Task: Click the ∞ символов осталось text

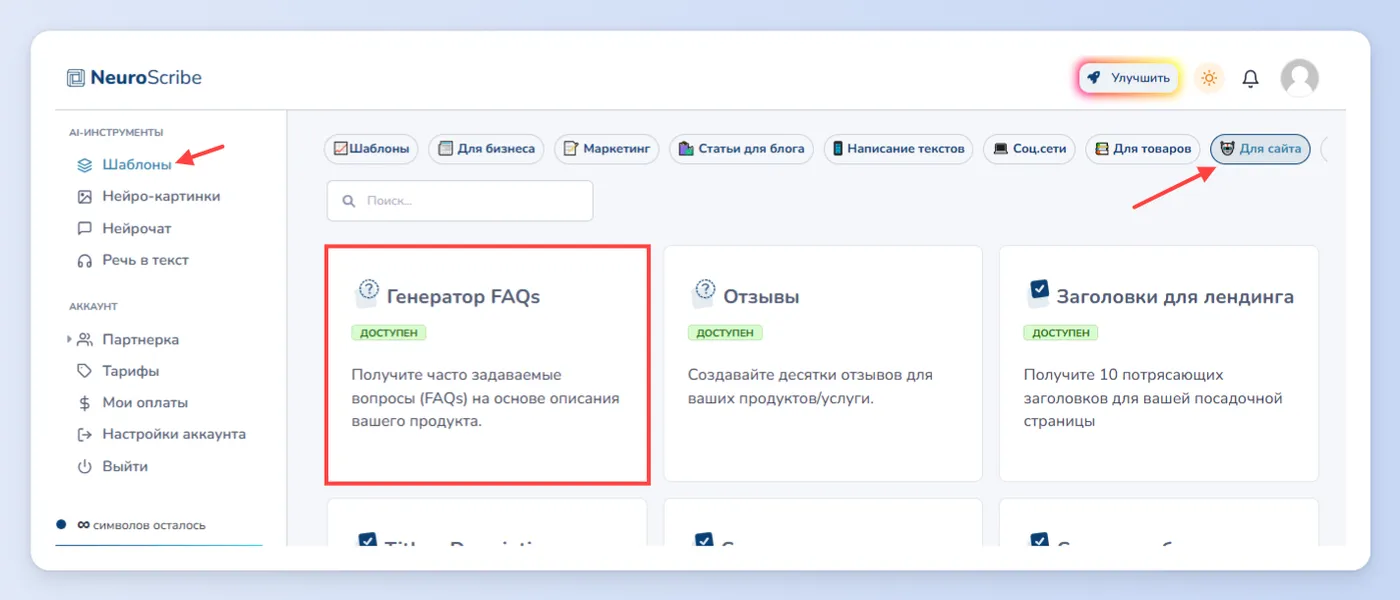Action: 141,525
